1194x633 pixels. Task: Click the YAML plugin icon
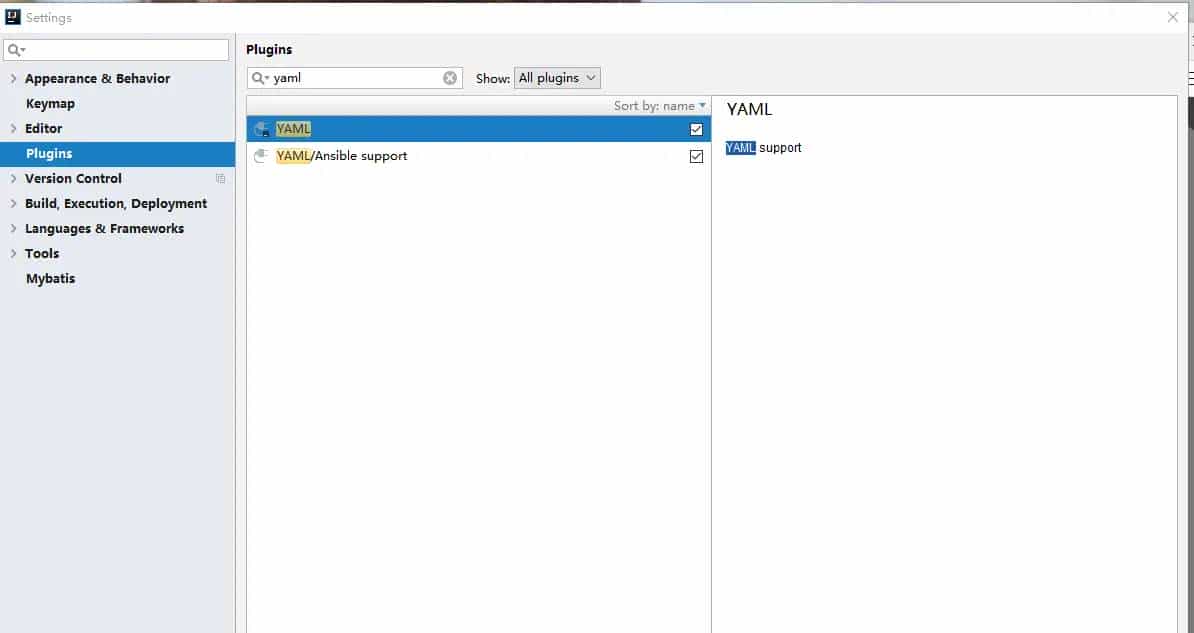click(x=261, y=129)
